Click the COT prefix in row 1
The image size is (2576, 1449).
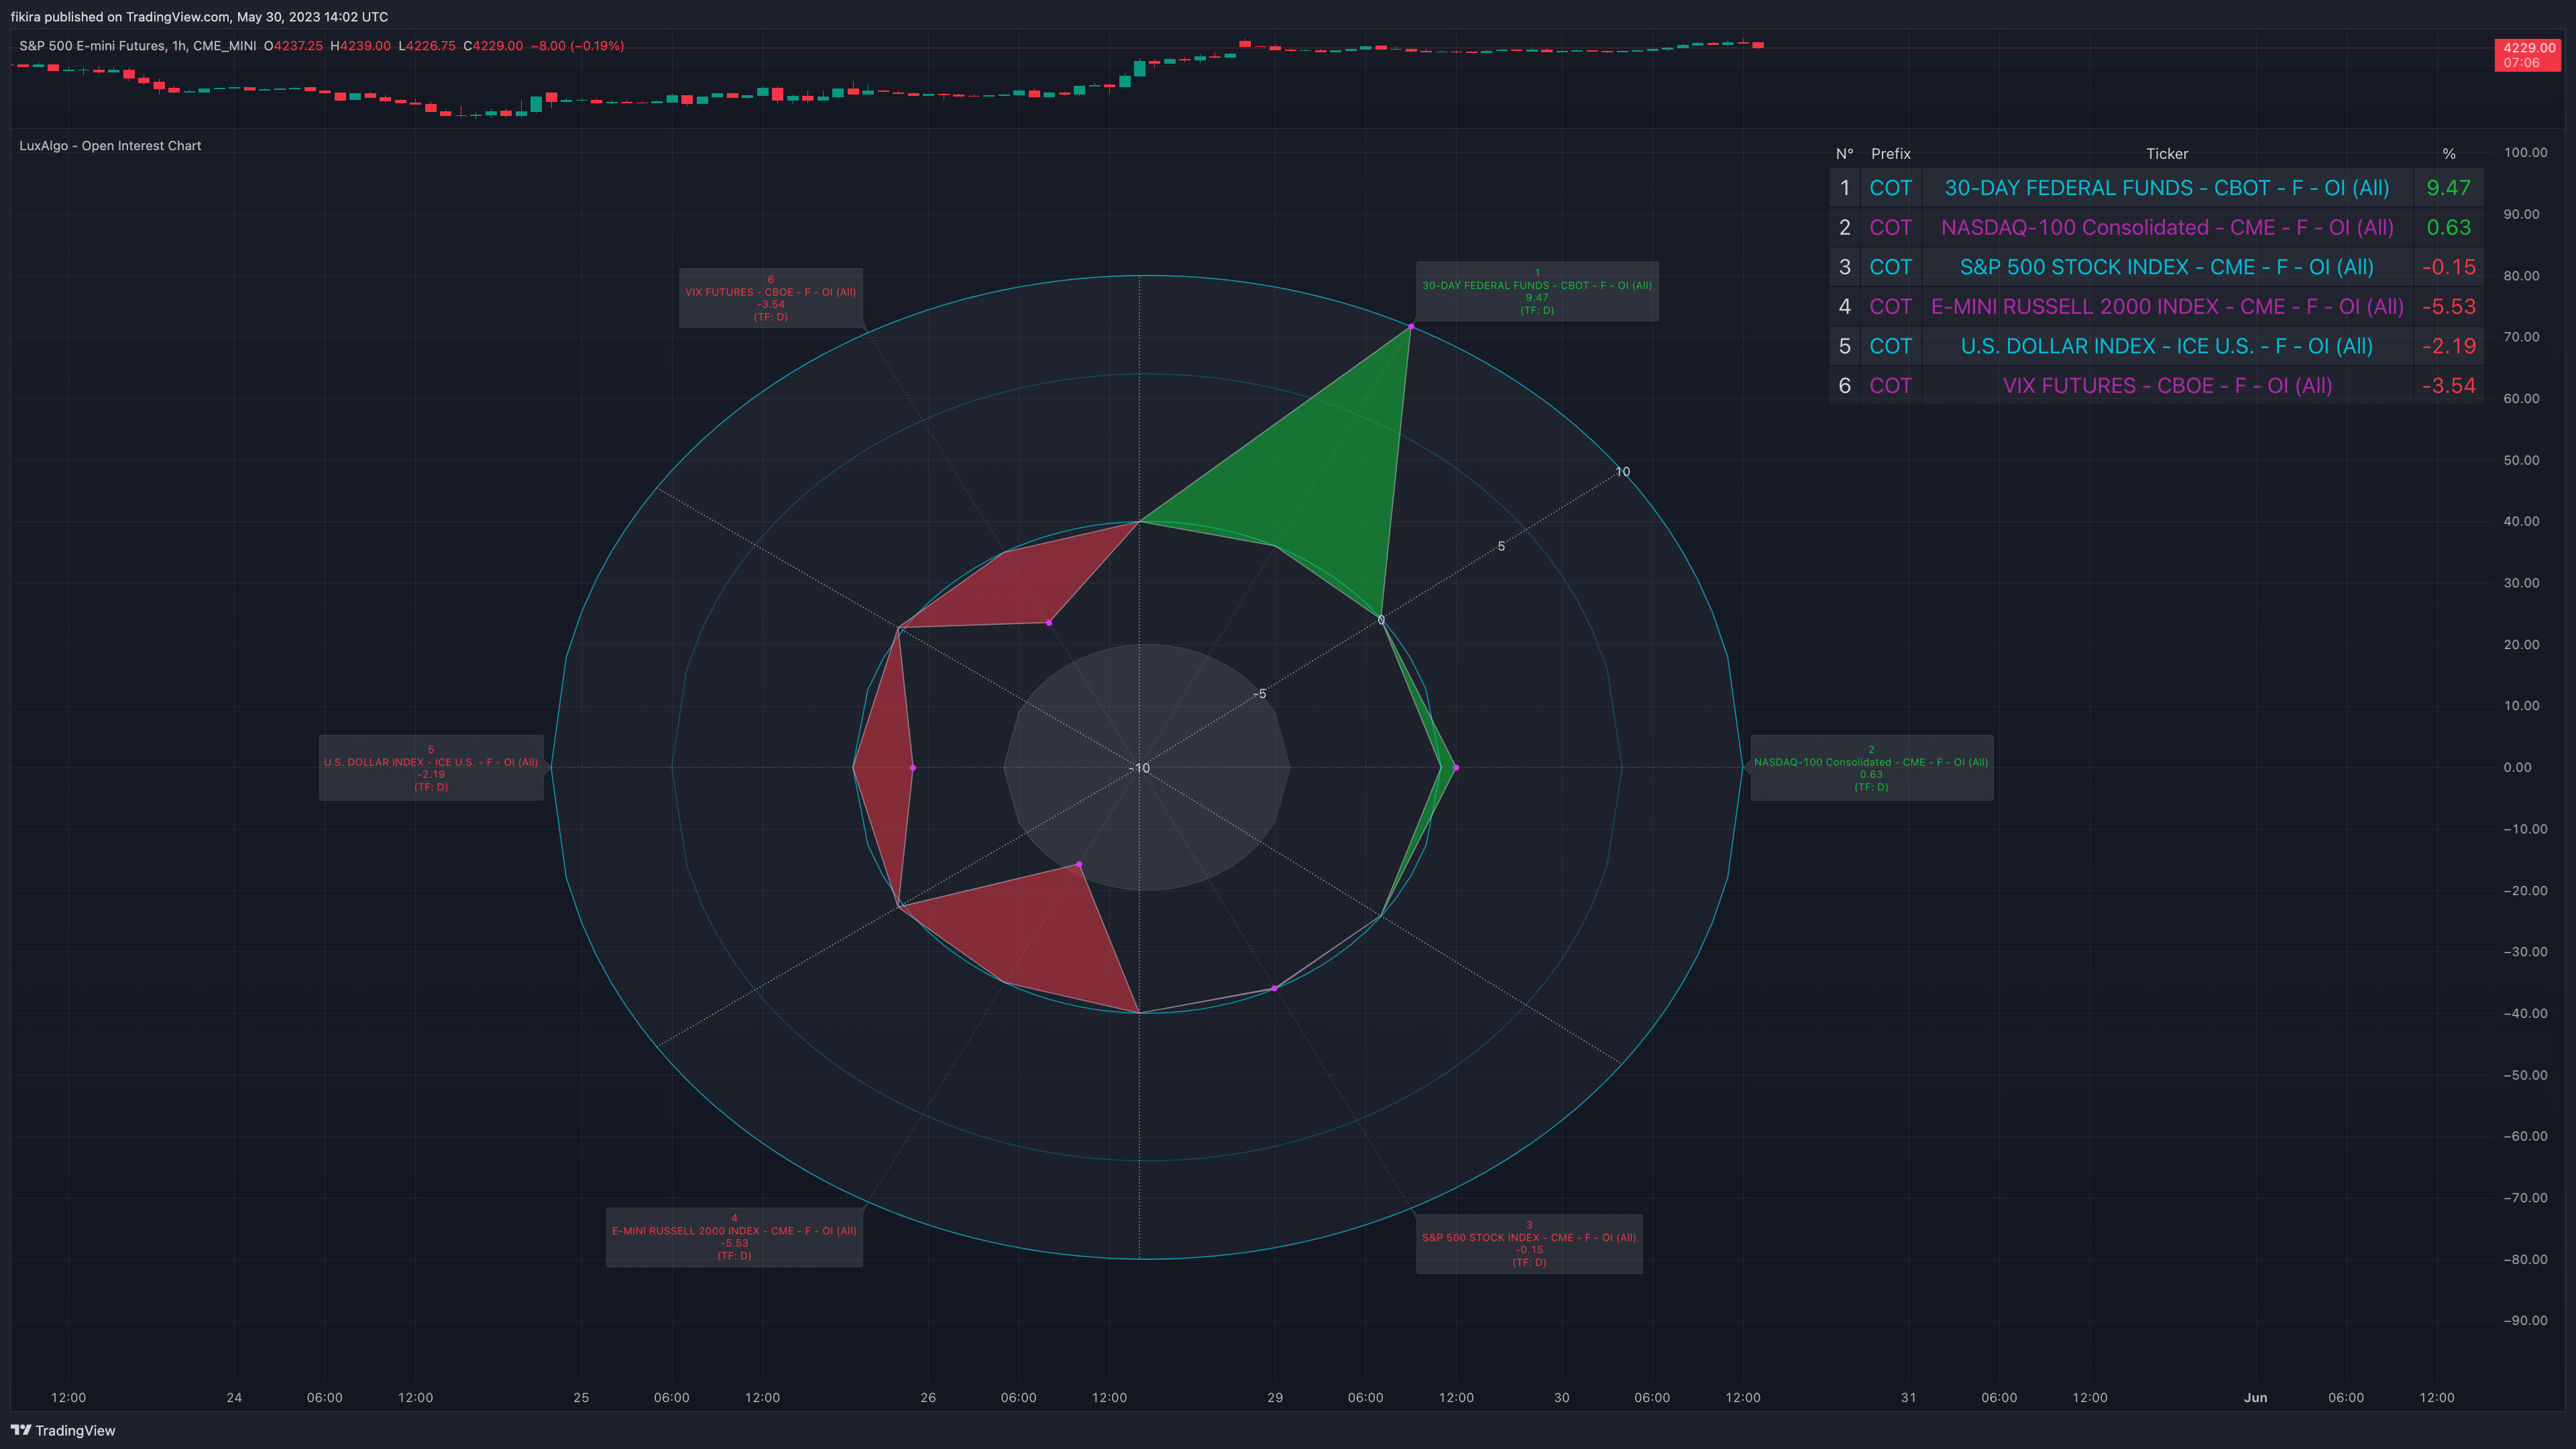(1890, 188)
